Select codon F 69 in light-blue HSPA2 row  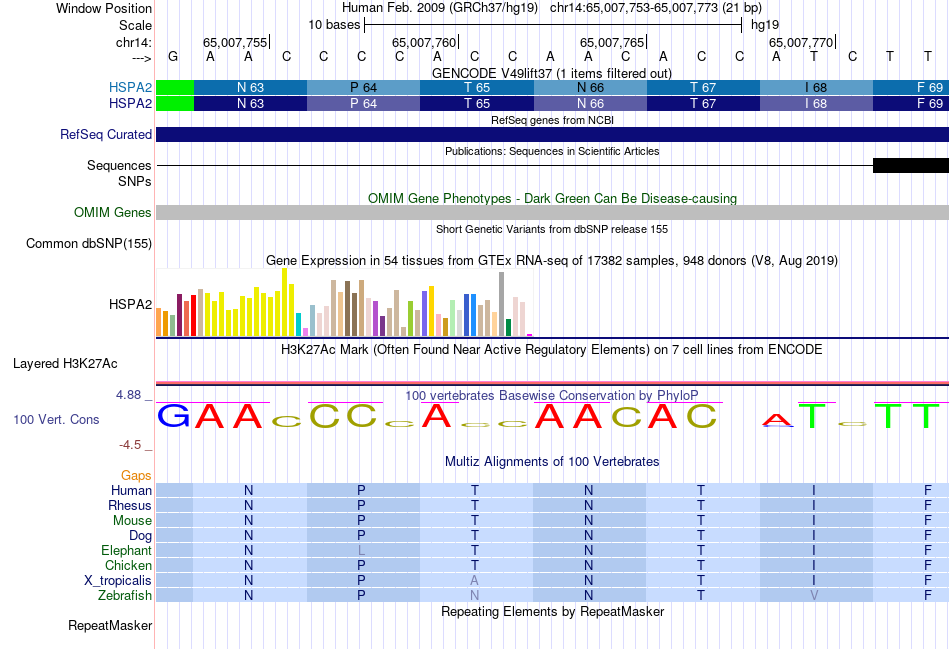tap(911, 87)
